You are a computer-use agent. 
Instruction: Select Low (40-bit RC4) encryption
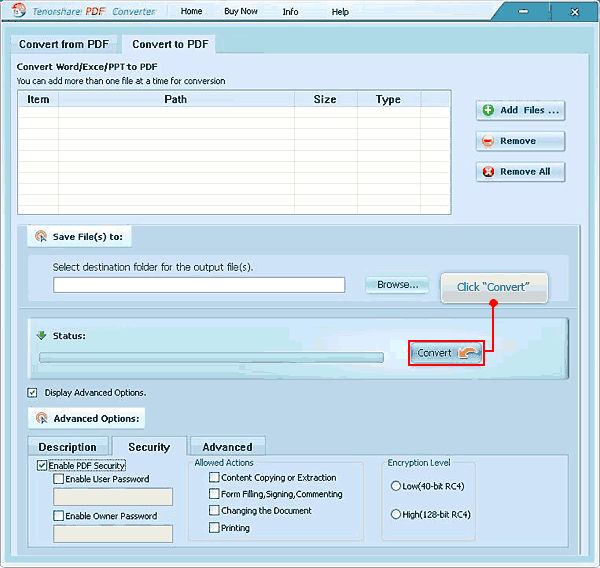396,486
